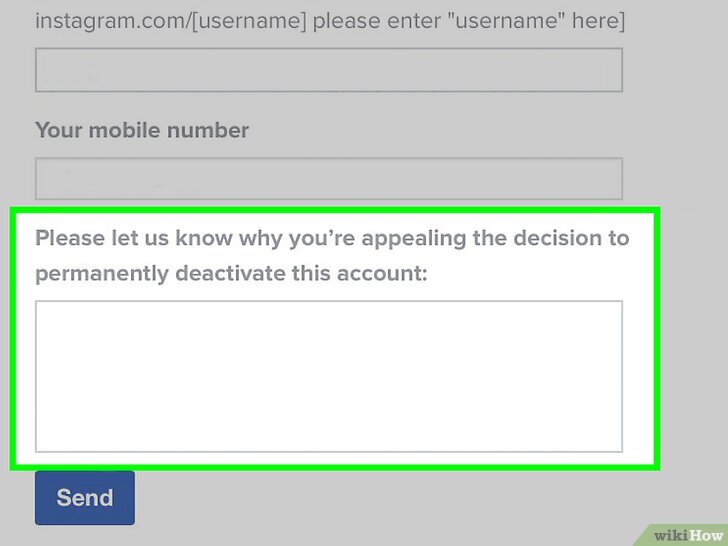This screenshot has height=546, width=728.
Task: Click inside the appeal reason text area
Action: coord(329,376)
